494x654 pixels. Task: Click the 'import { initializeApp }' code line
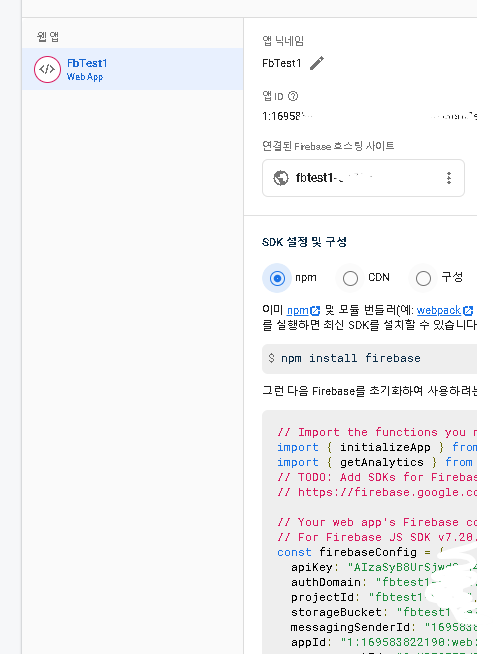[x=377, y=447]
